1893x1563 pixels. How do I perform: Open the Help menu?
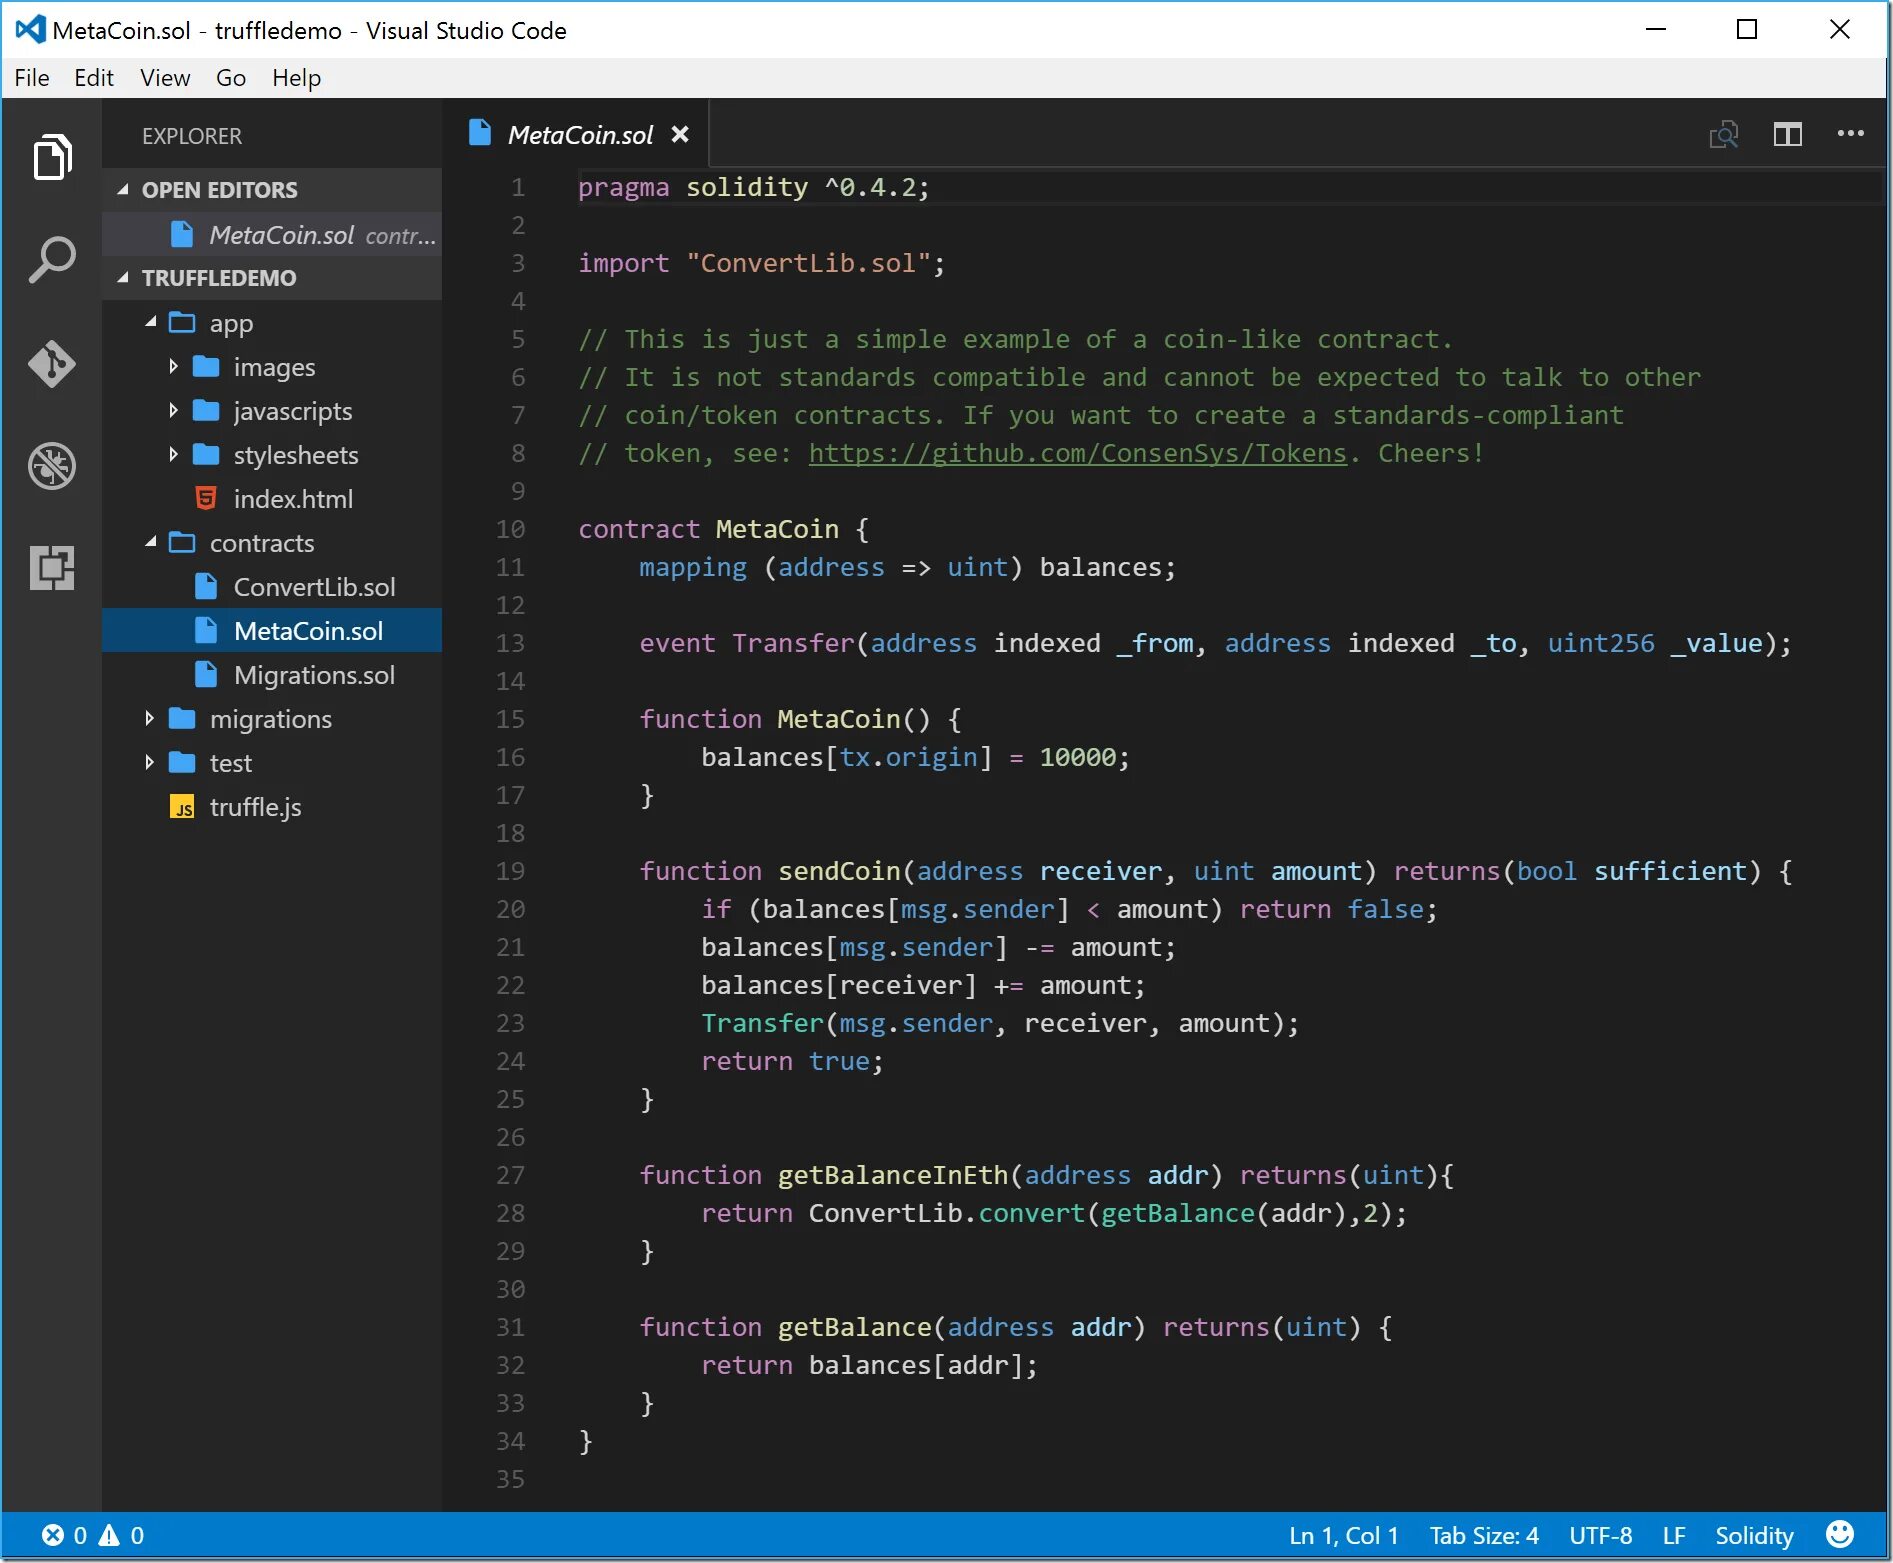[x=297, y=78]
